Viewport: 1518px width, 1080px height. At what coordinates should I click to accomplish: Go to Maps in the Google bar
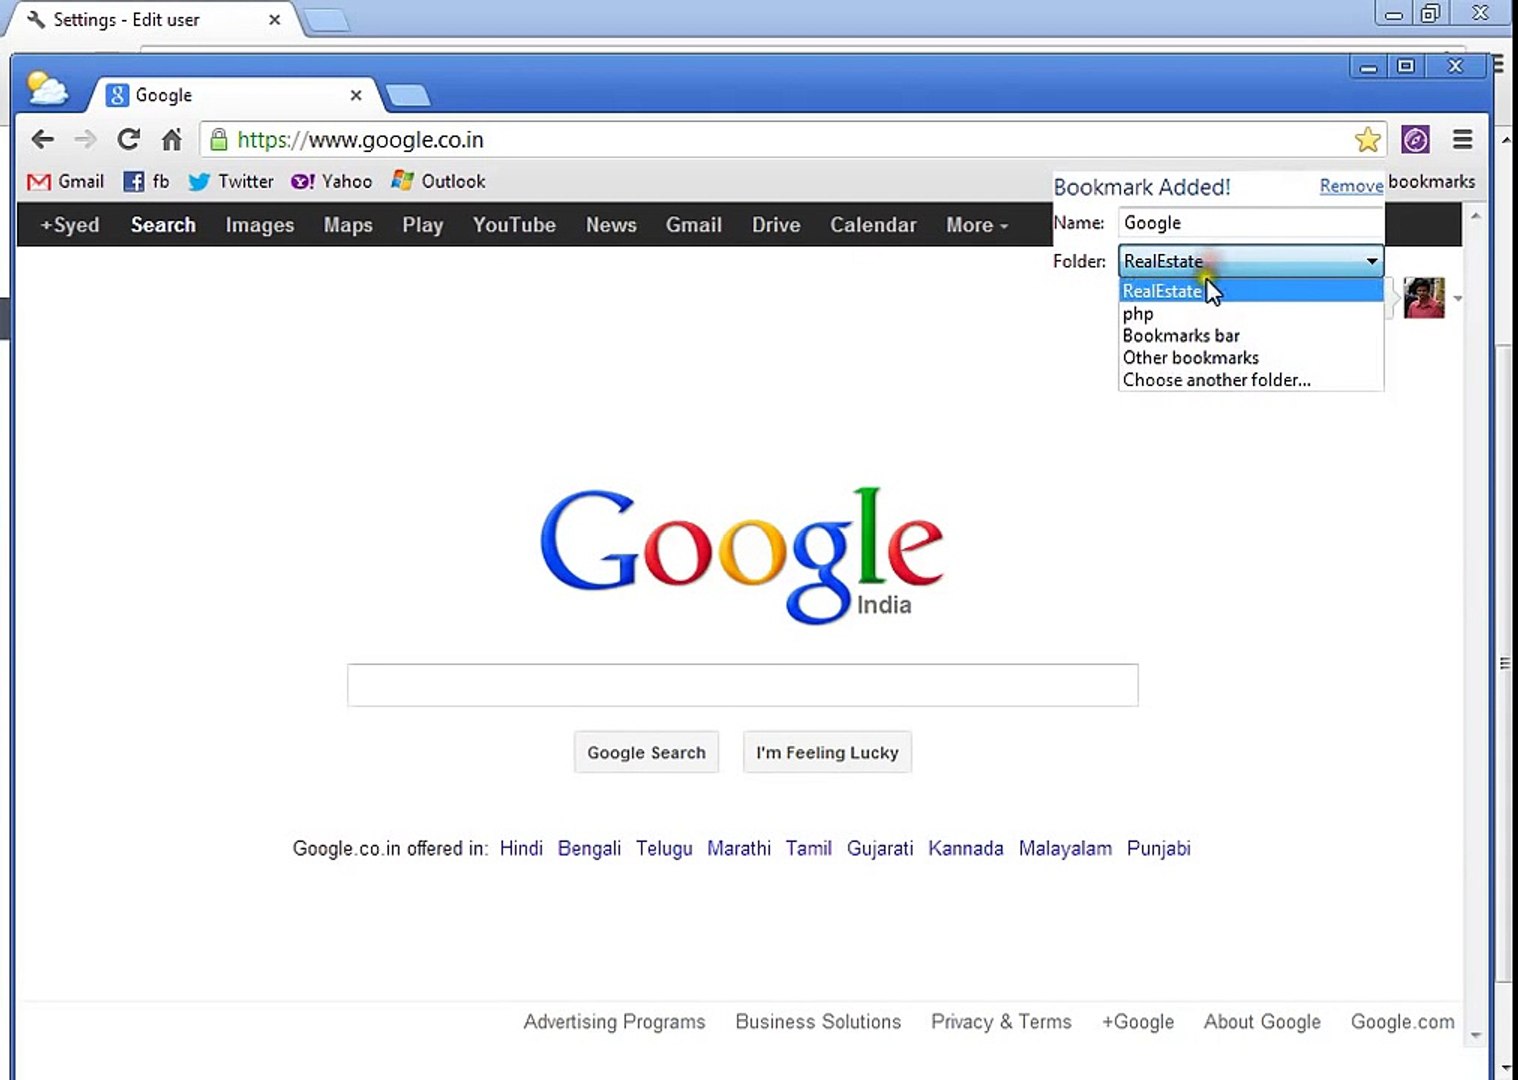348,225
